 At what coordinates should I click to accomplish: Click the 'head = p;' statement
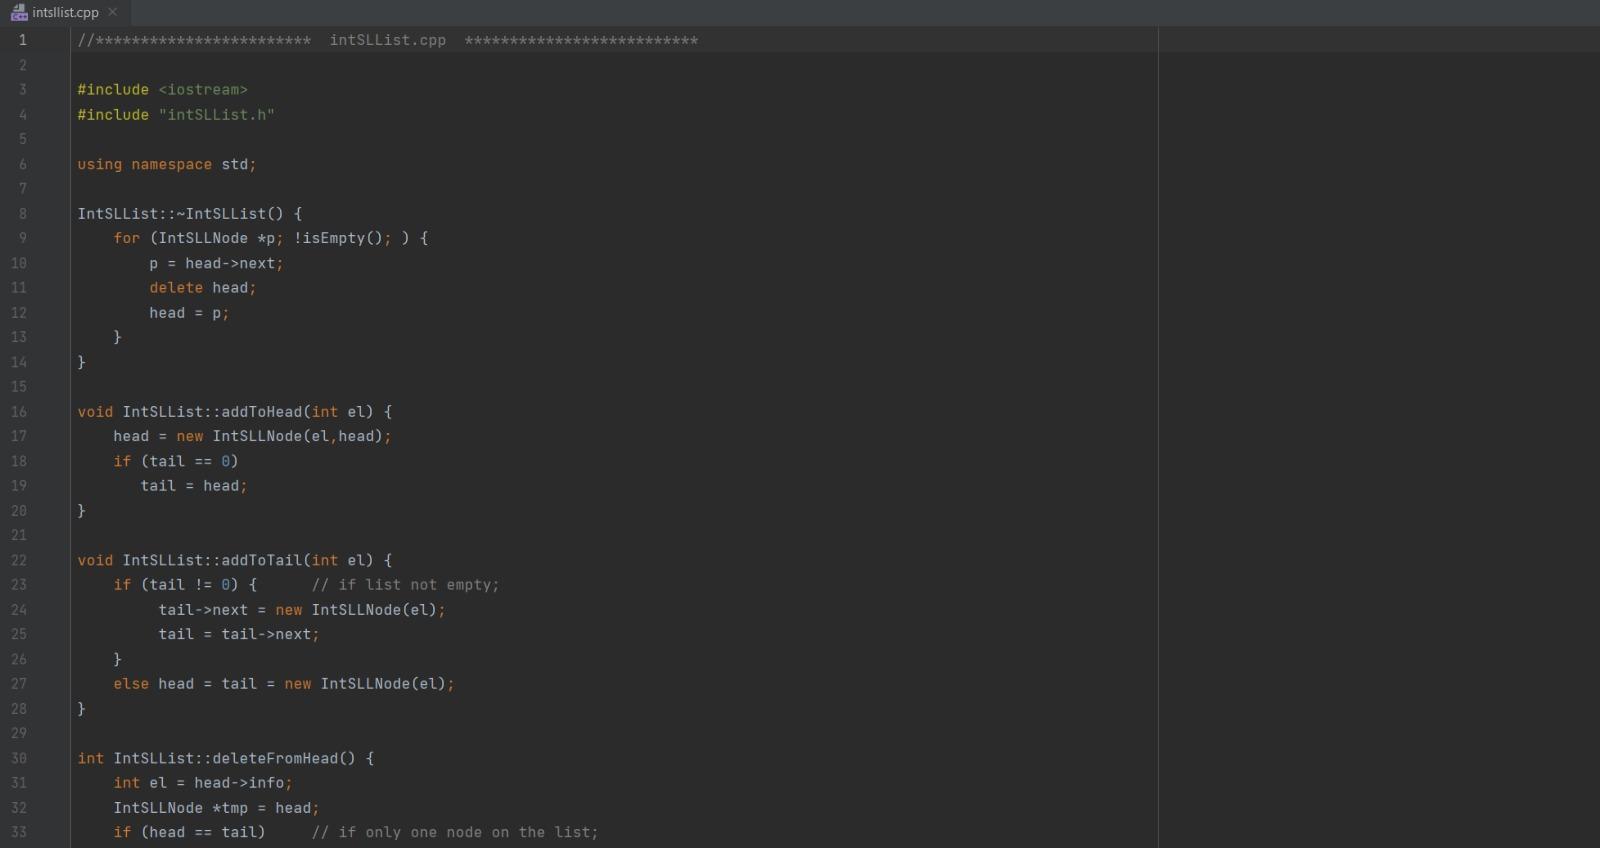pyautogui.click(x=189, y=313)
